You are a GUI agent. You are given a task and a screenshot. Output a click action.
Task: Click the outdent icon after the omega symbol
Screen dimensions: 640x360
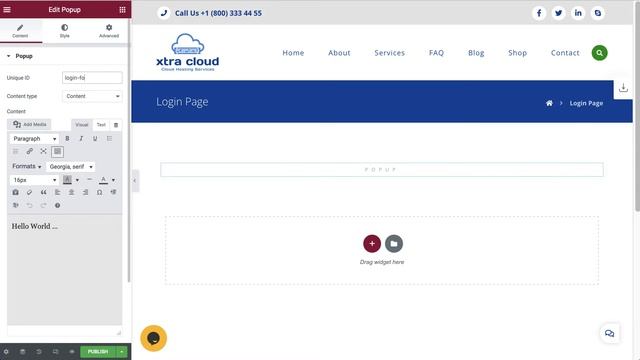coord(113,192)
